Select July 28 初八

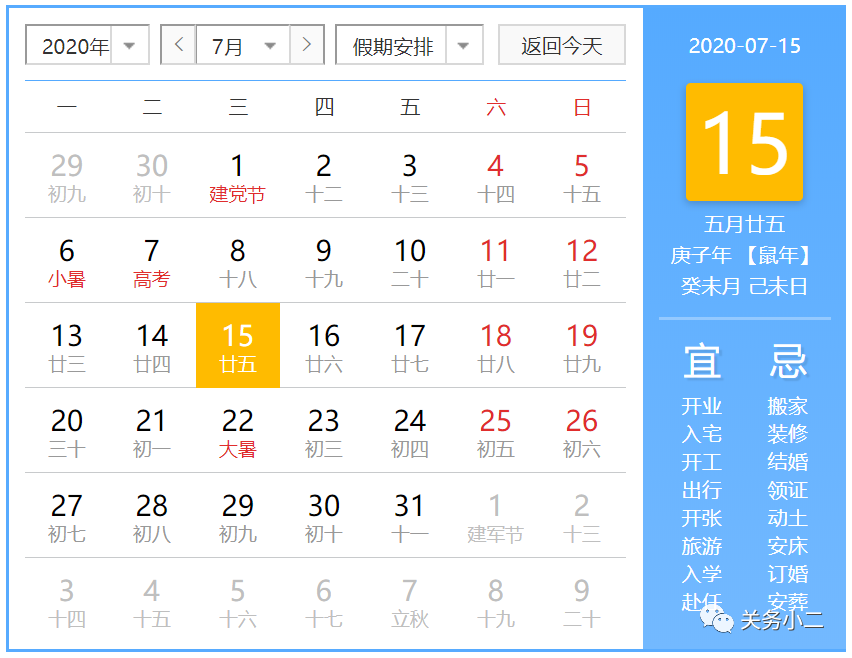[152, 516]
